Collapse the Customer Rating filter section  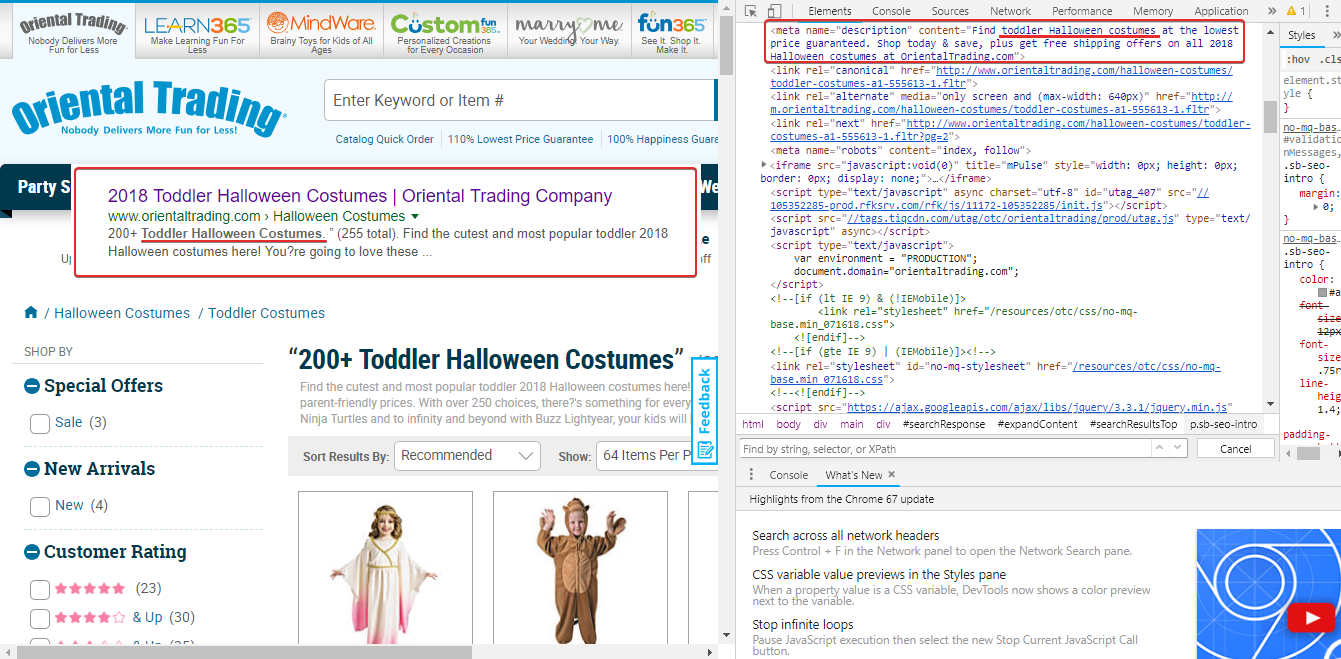click(32, 552)
